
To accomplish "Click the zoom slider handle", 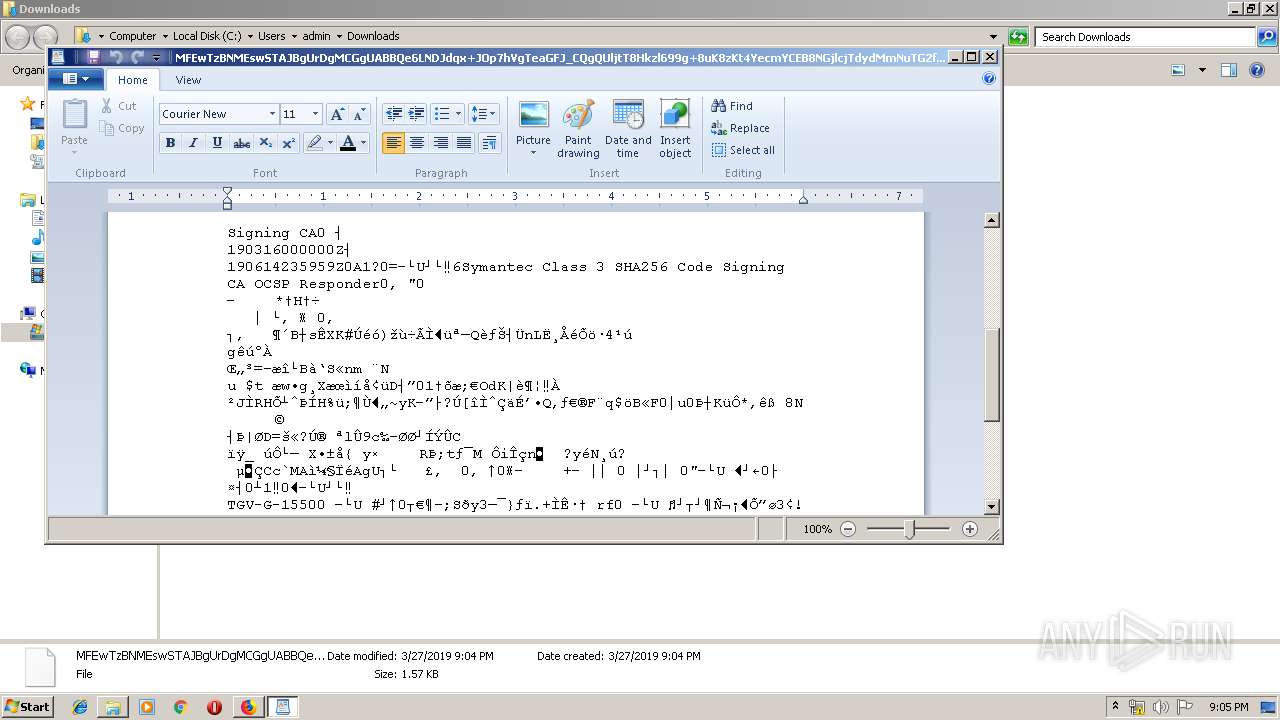I will click(909, 529).
